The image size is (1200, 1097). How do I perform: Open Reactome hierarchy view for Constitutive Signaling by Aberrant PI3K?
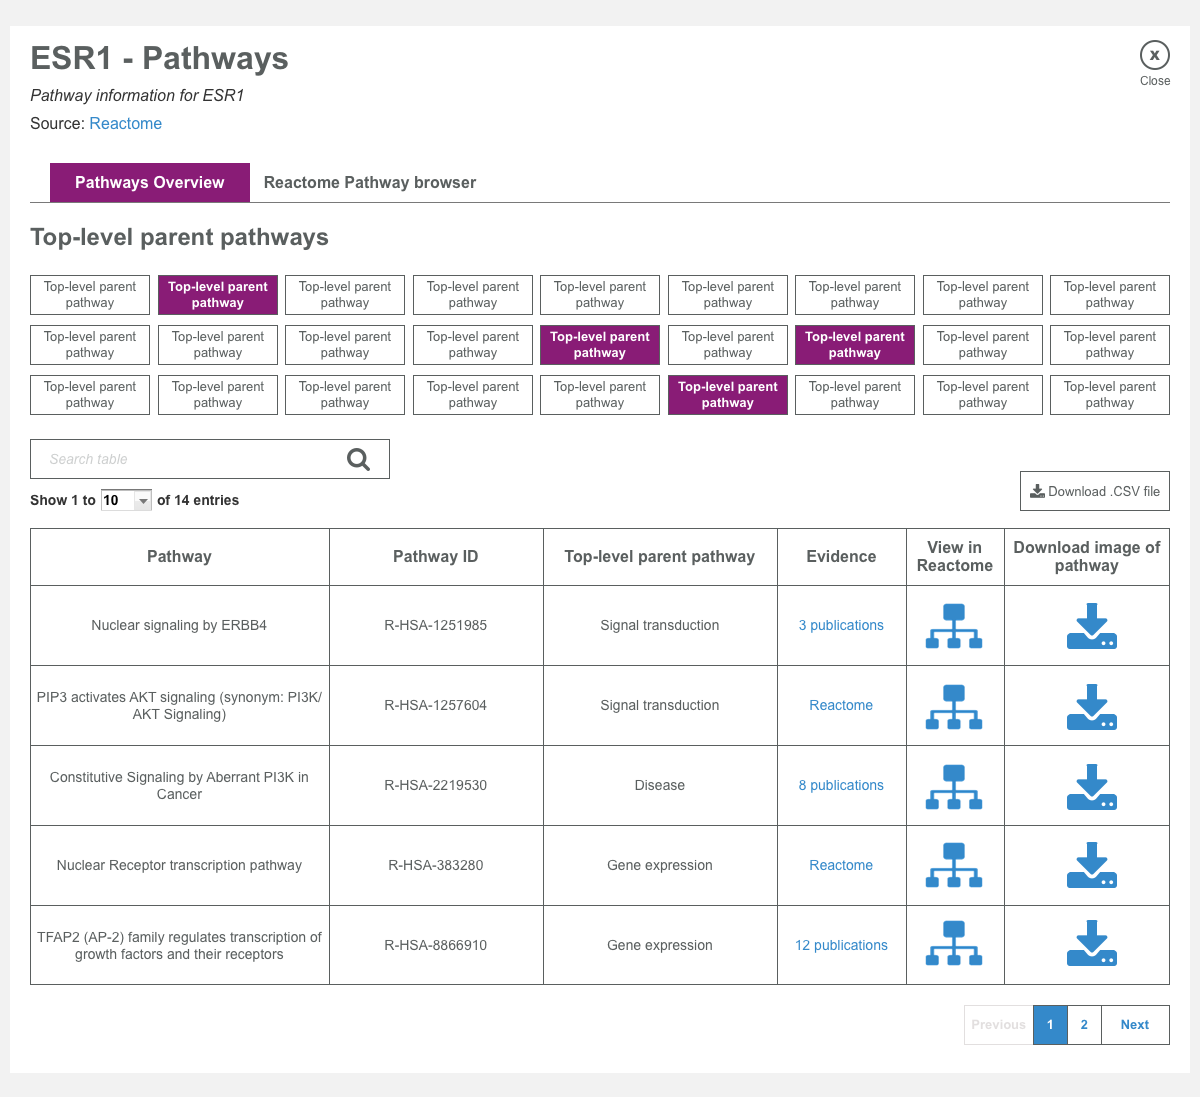click(x=955, y=785)
